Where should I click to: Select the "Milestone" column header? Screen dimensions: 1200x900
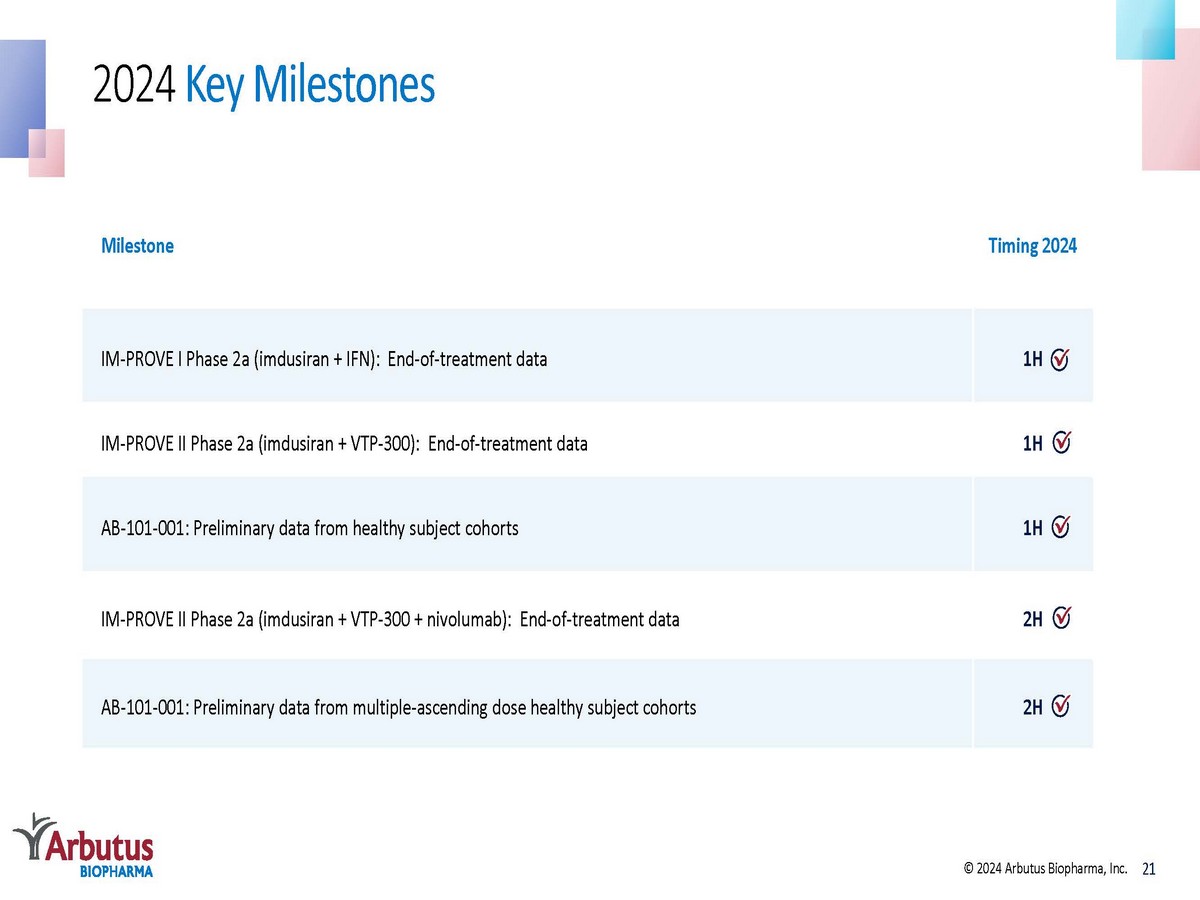pyautogui.click(x=137, y=246)
